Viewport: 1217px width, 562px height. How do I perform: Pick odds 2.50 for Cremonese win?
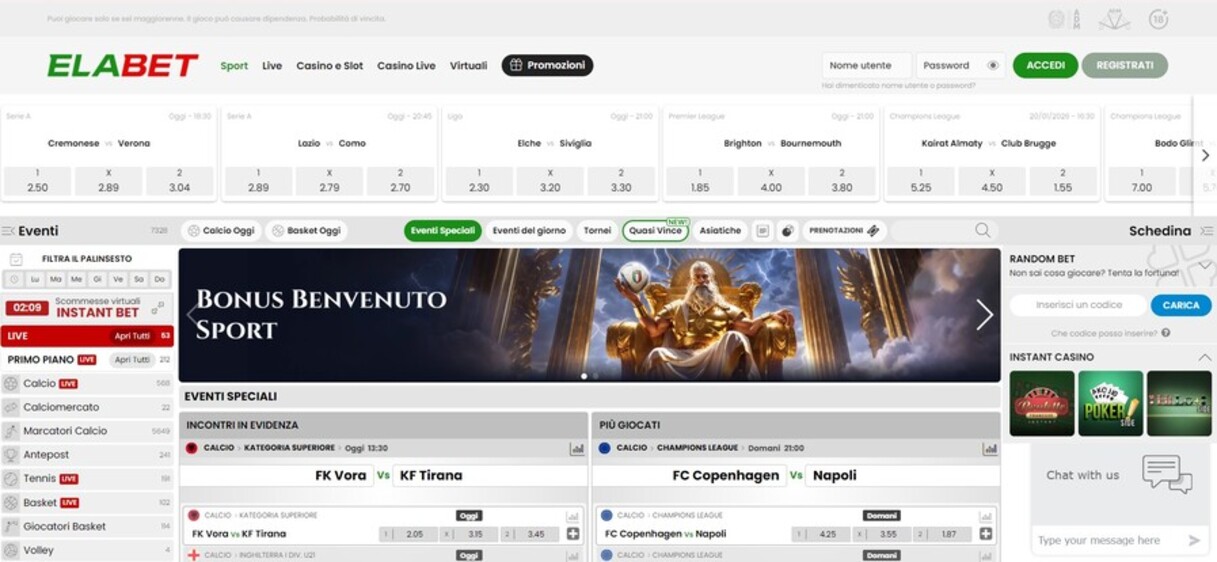click(x=38, y=181)
